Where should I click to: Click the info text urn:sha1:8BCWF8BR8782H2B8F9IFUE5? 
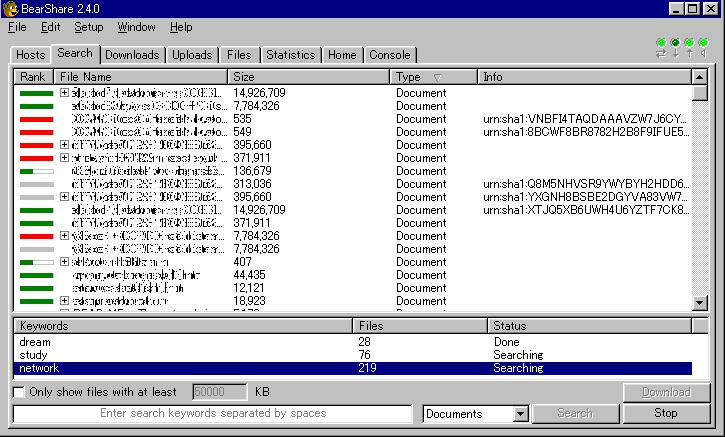pyautogui.click(x=586, y=132)
